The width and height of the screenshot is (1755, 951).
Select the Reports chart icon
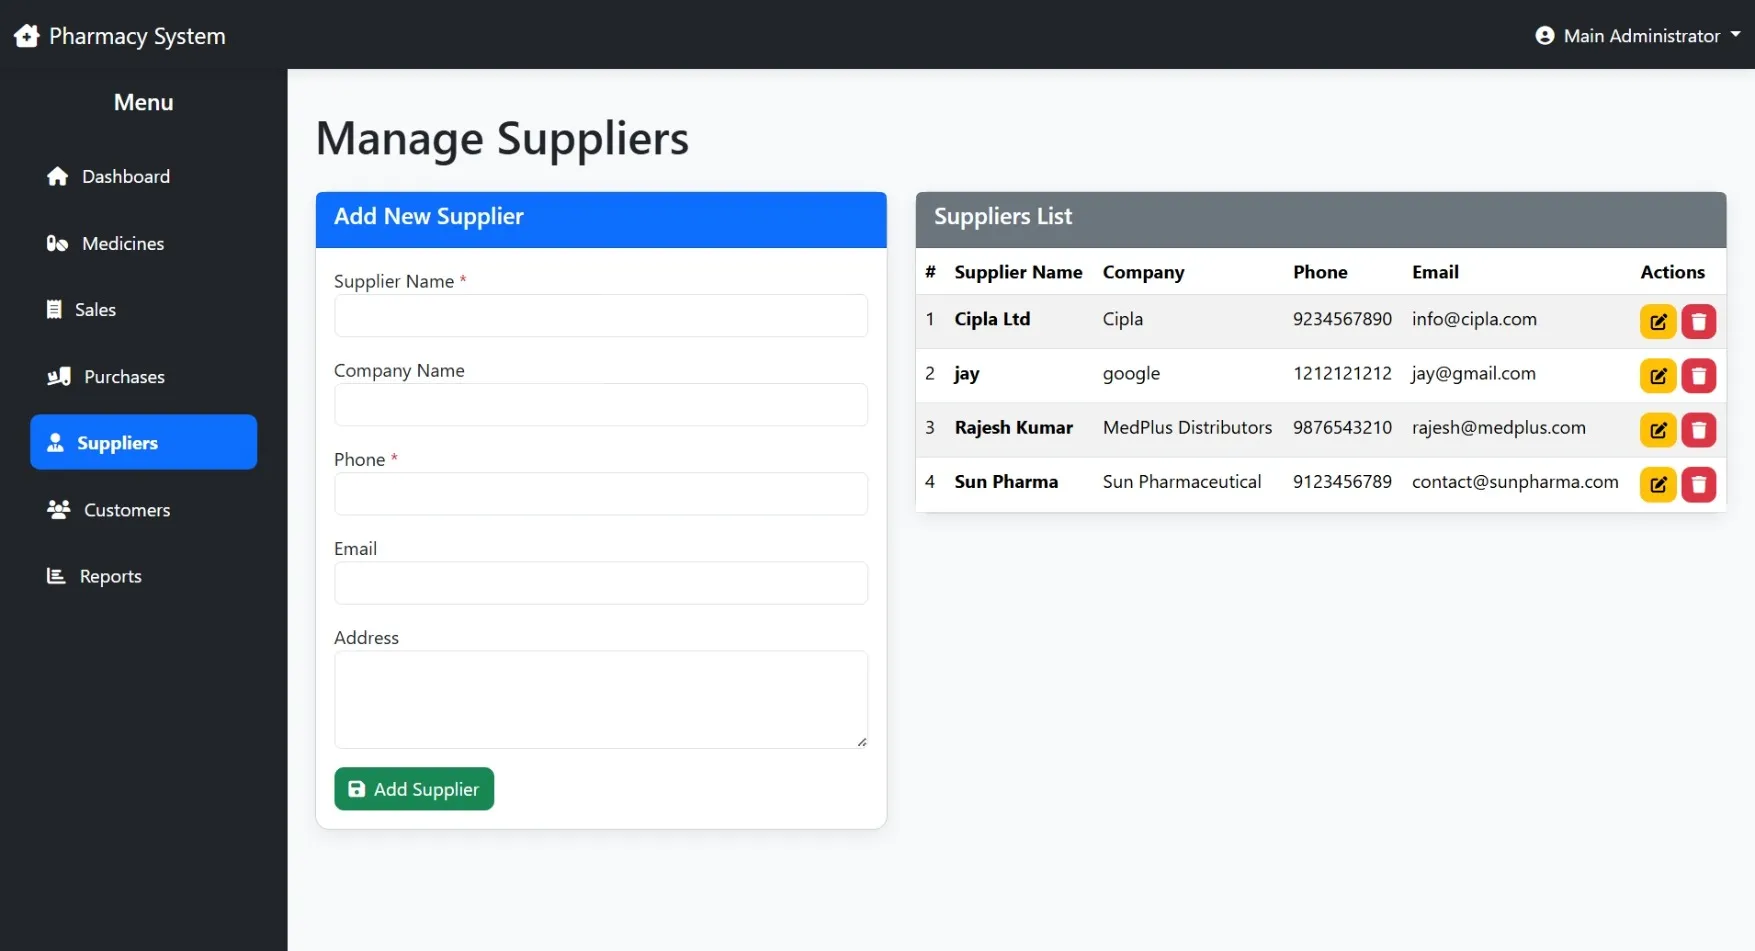[57, 576]
